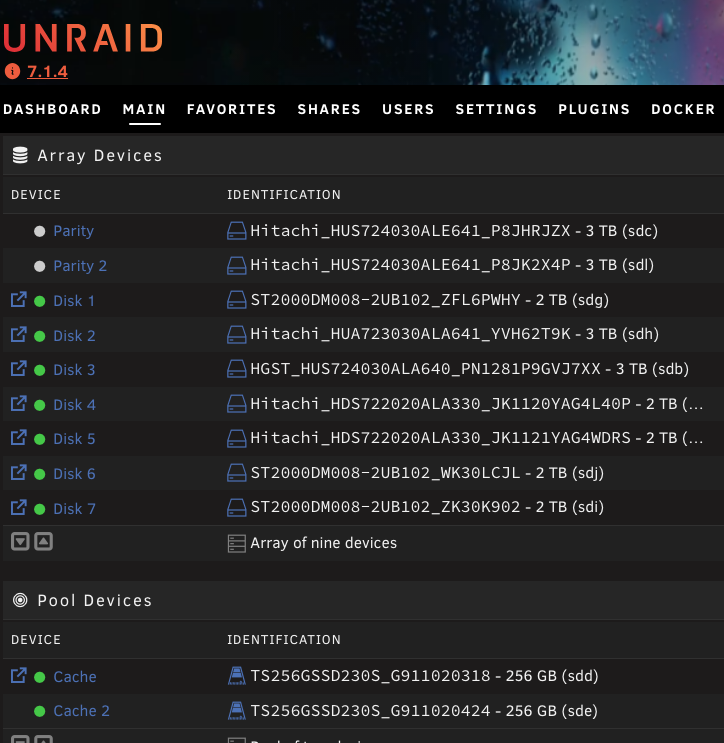Click the grey status dot for Parity 2

point(40,266)
